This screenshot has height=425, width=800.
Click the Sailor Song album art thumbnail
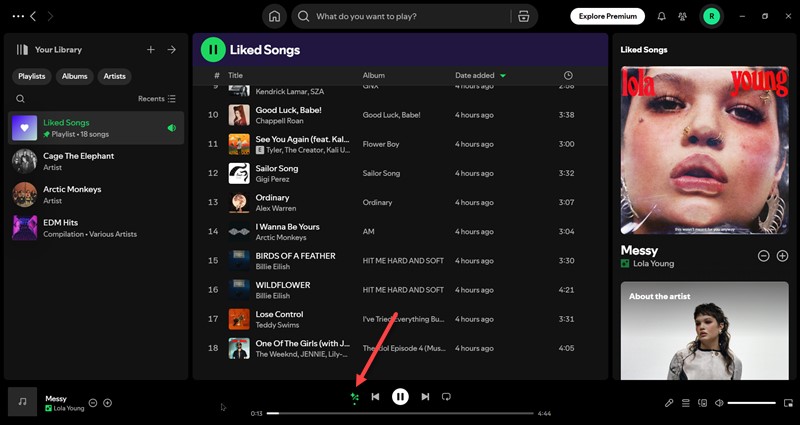click(239, 173)
